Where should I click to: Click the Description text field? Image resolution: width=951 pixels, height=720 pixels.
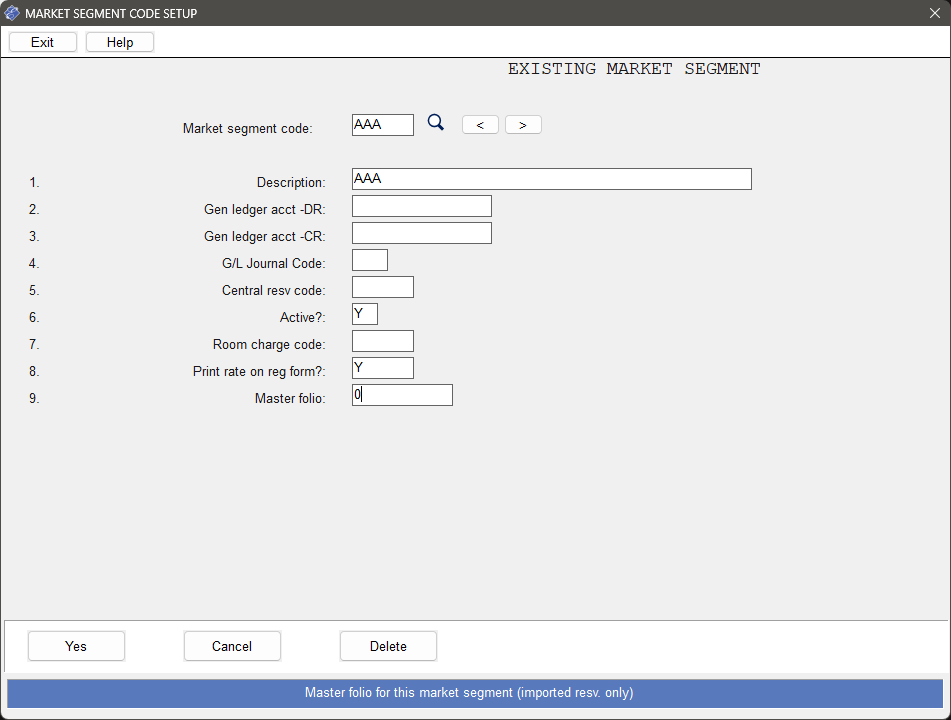pyautogui.click(x=551, y=179)
